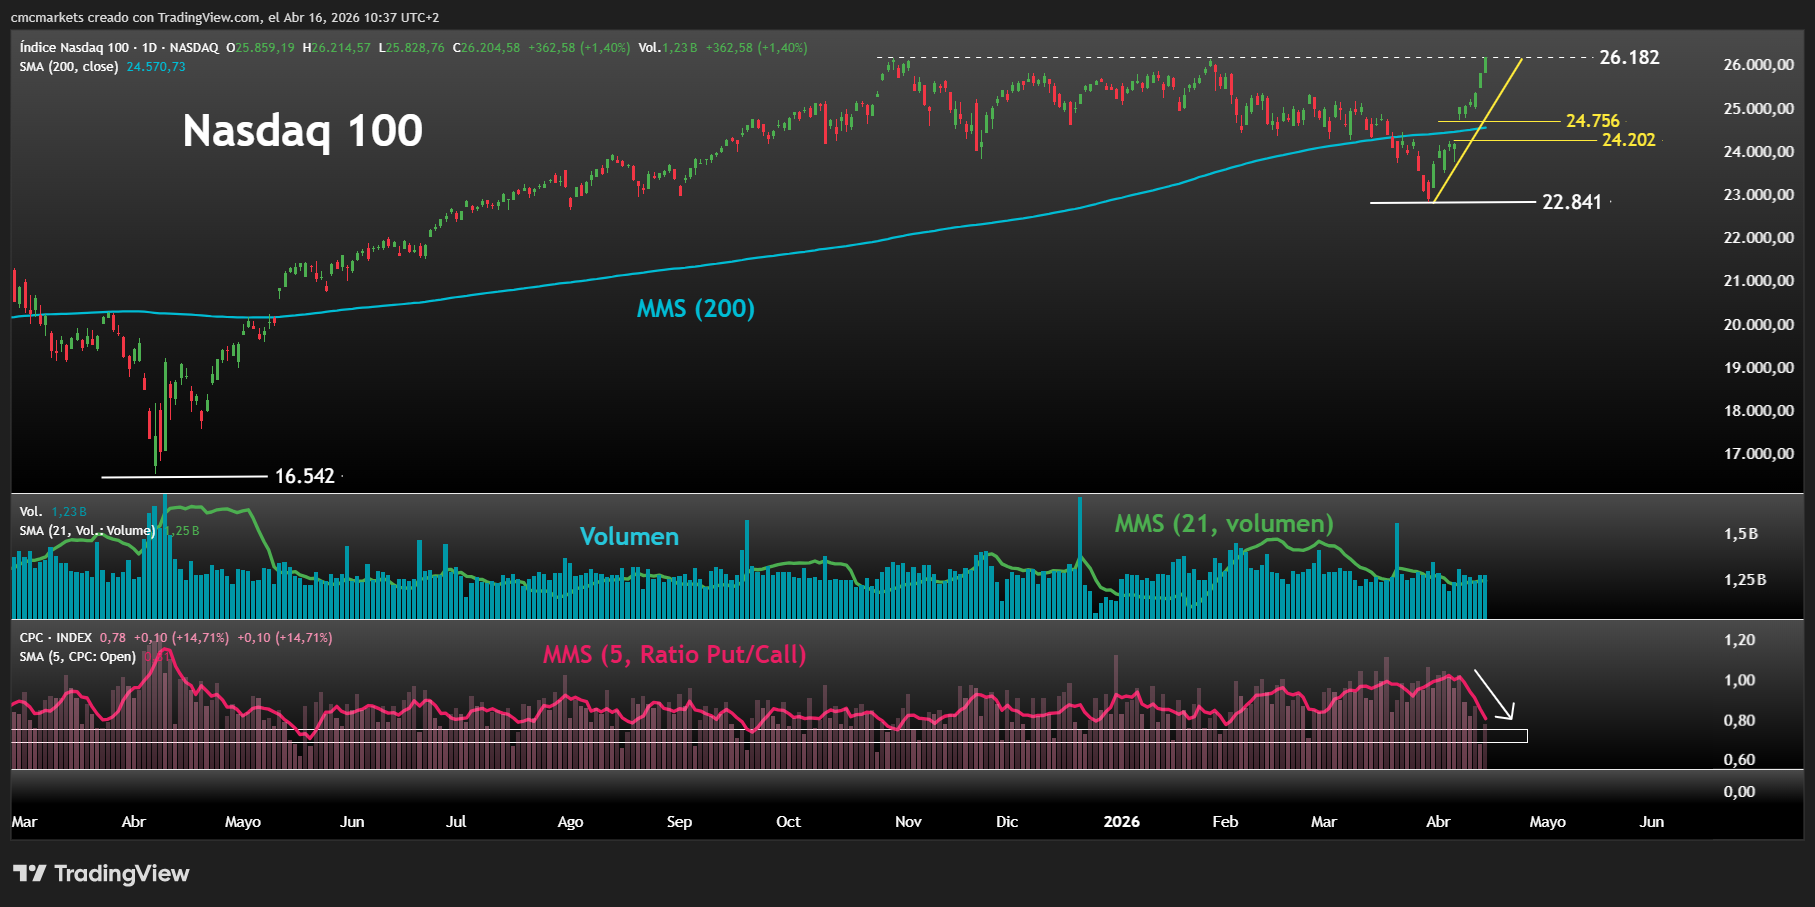Click the 22.841 support level label
The image size is (1815, 907).
[1570, 202]
